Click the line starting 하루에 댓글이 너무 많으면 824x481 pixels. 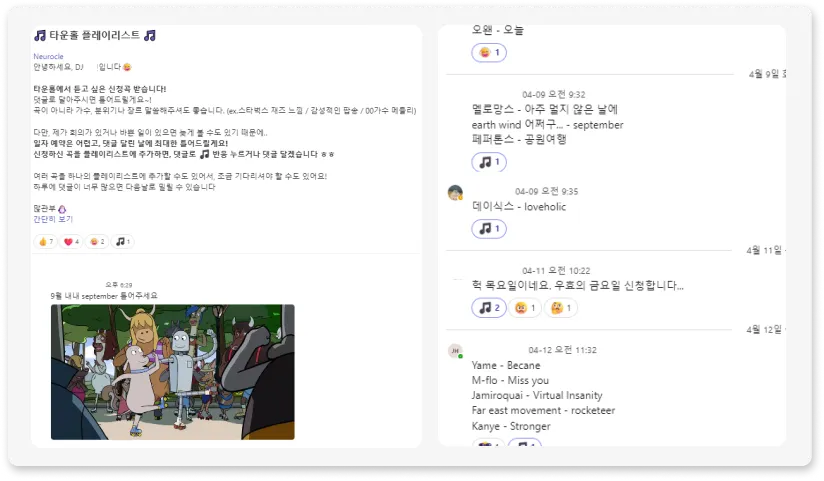124,187
